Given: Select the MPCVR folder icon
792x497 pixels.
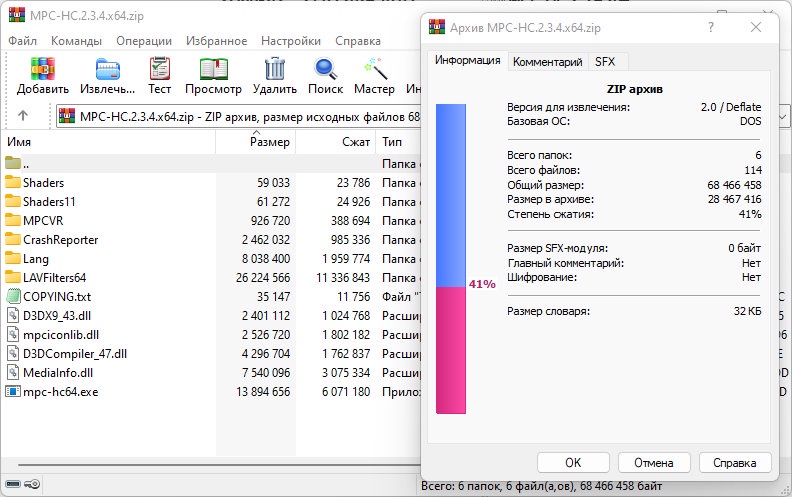Looking at the screenshot, I should point(13,220).
